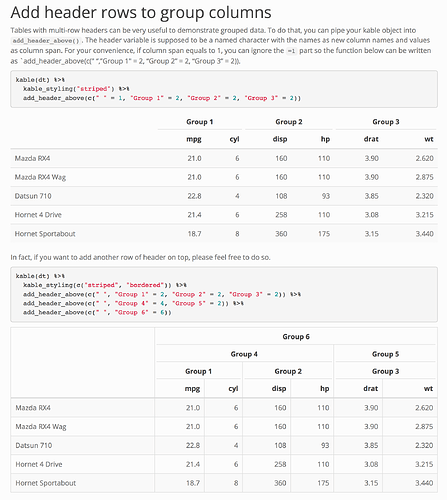This screenshot has height=500, width=447.
Task: Click the code line kable_styling(c("striped", "bordered"))
Action: [105, 285]
